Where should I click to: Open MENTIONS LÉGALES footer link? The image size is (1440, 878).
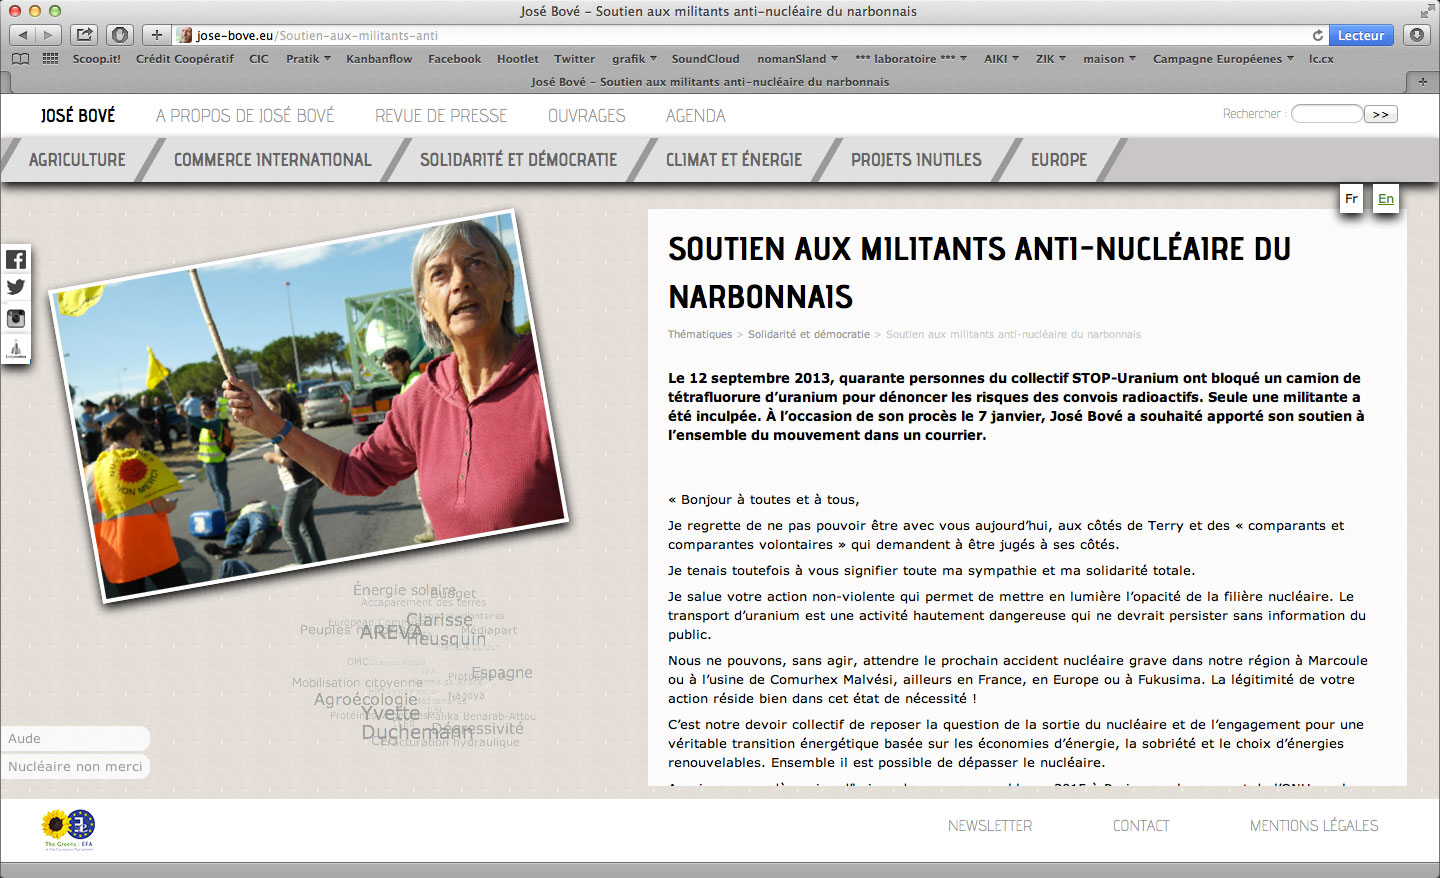pos(1314,826)
